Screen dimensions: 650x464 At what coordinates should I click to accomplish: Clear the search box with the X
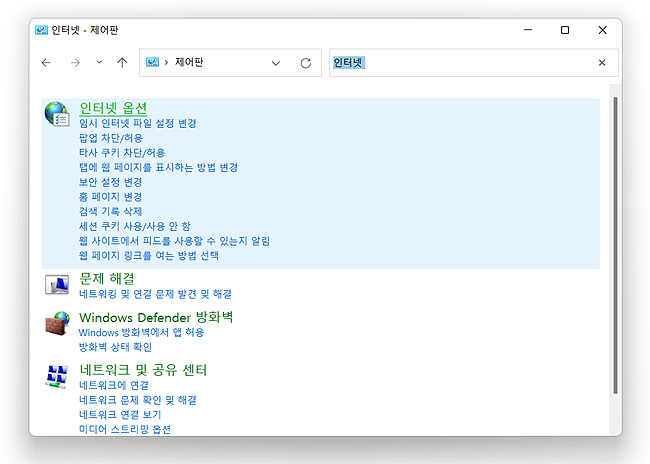(602, 63)
